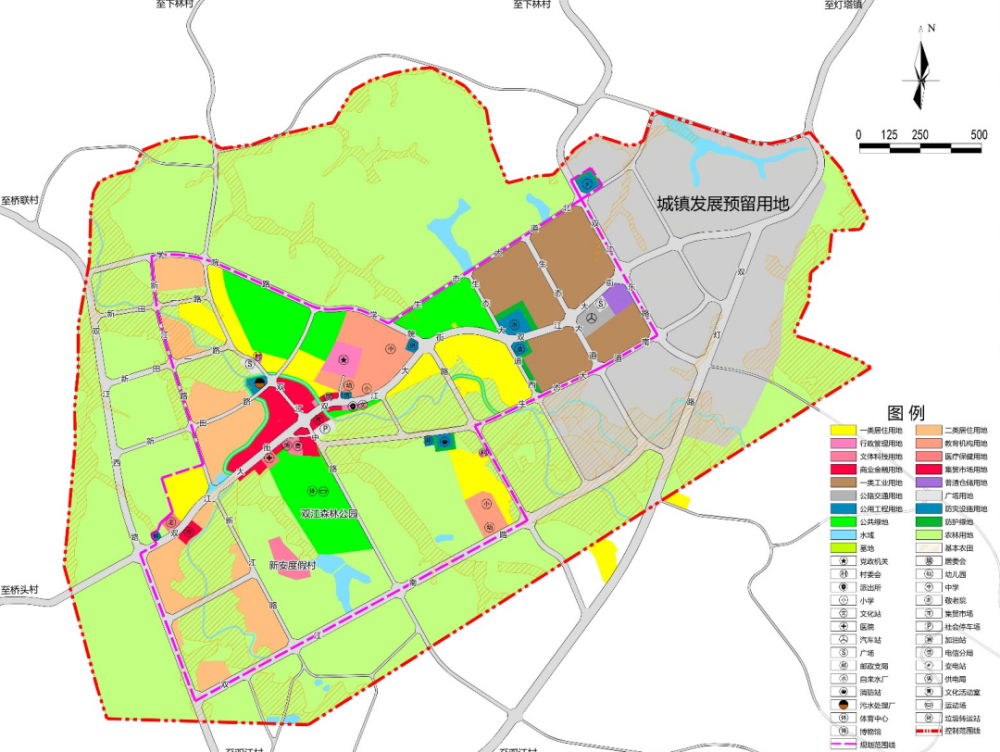Screen dimensions: 1000x752
Task: Click the 至灯塔镇 road label
Action: coord(843,5)
